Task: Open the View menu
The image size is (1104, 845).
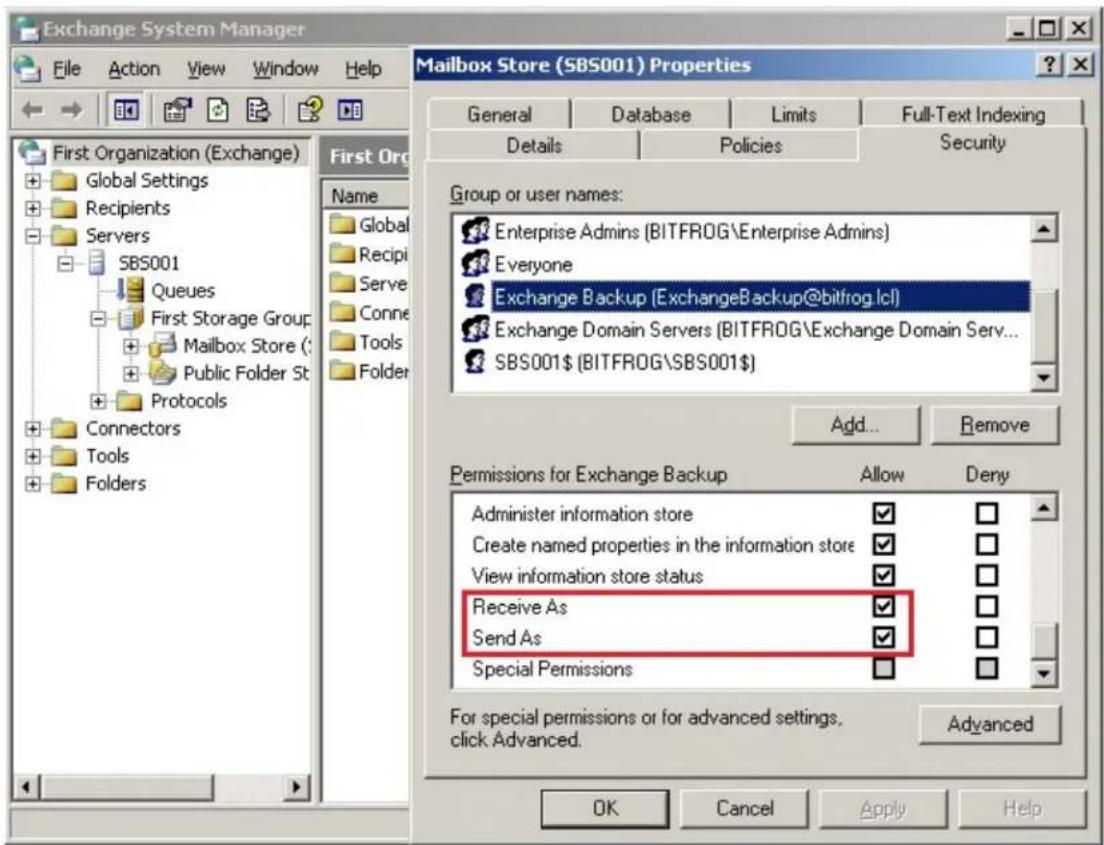Action: pyautogui.click(x=206, y=69)
